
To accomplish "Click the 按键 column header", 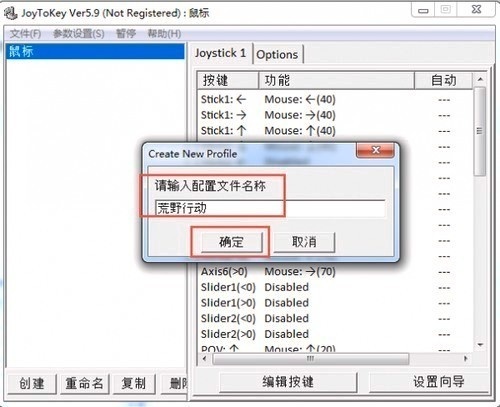I will pyautogui.click(x=228, y=80).
